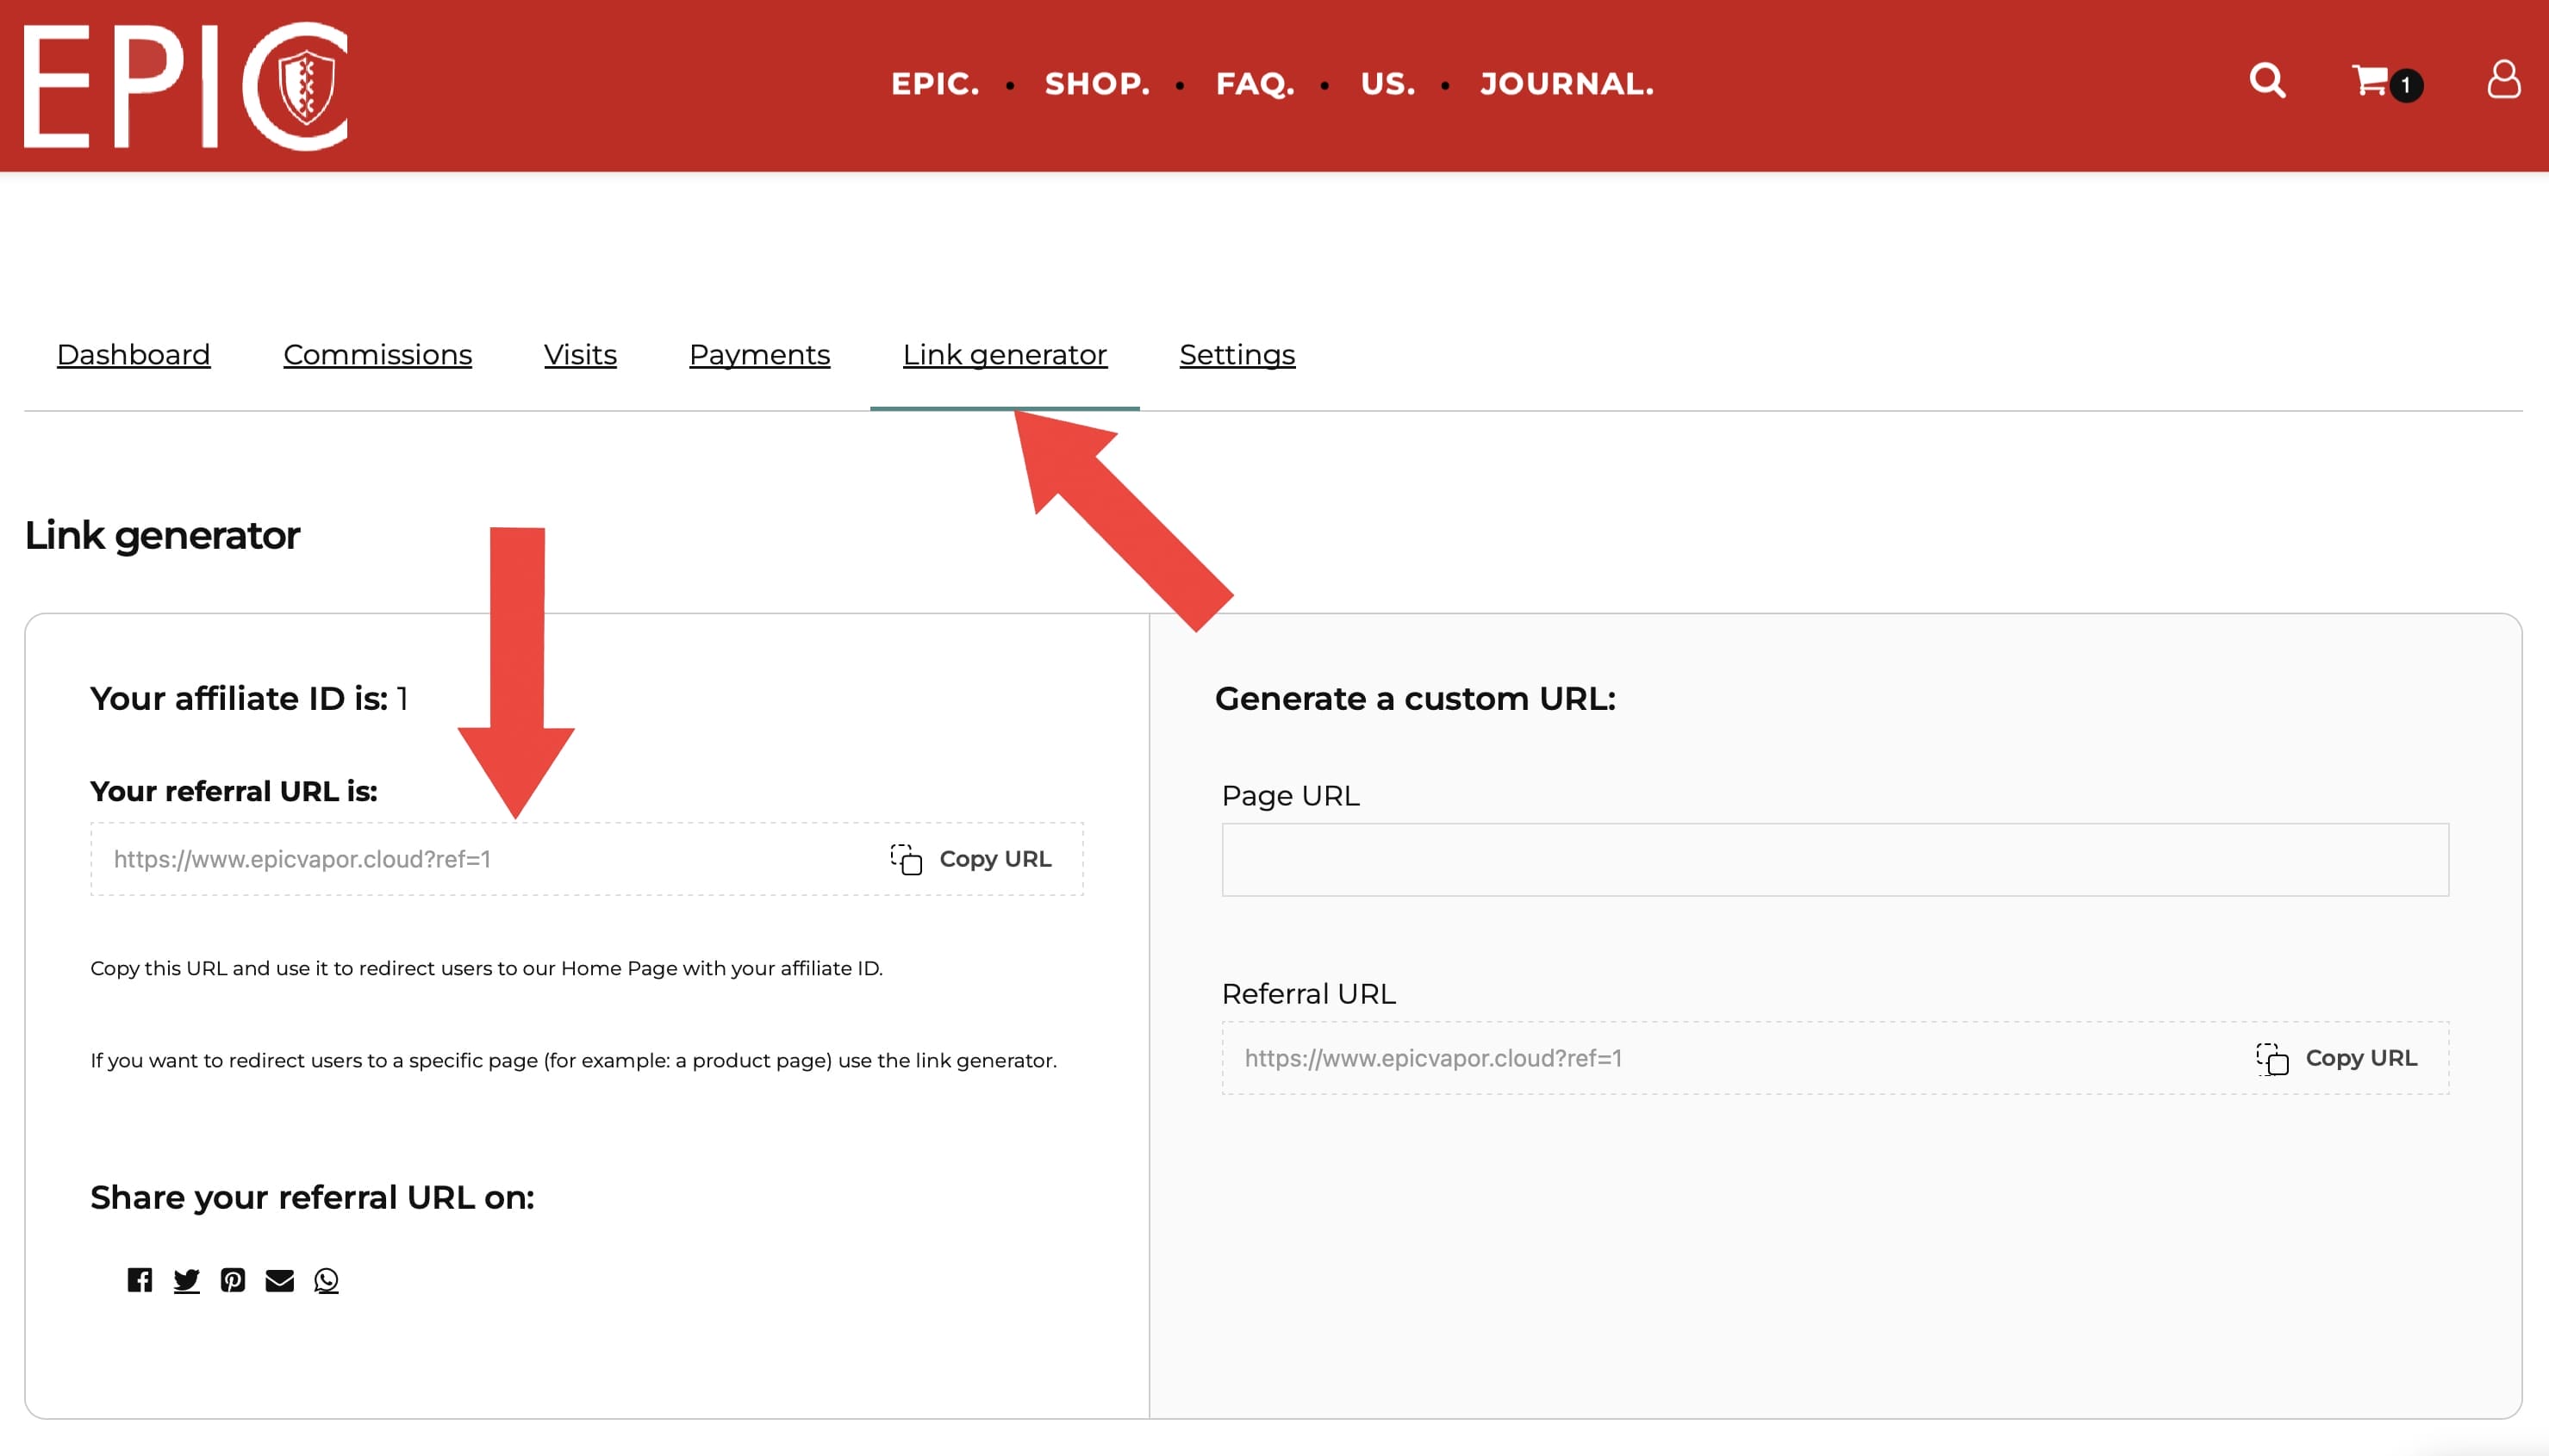Open the shopping cart icon

(2372, 81)
